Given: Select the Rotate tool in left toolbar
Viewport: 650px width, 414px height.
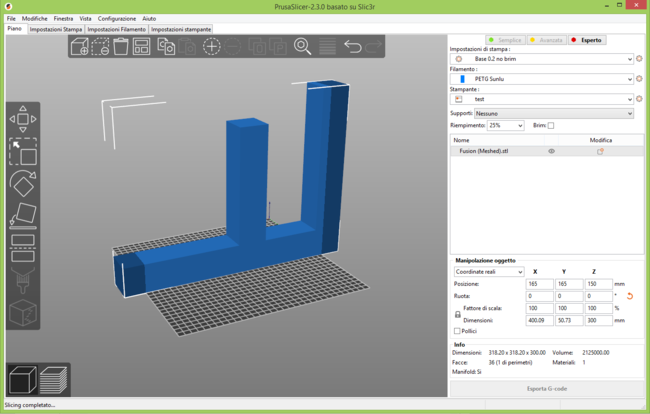Looking at the screenshot, I should tap(23, 183).
